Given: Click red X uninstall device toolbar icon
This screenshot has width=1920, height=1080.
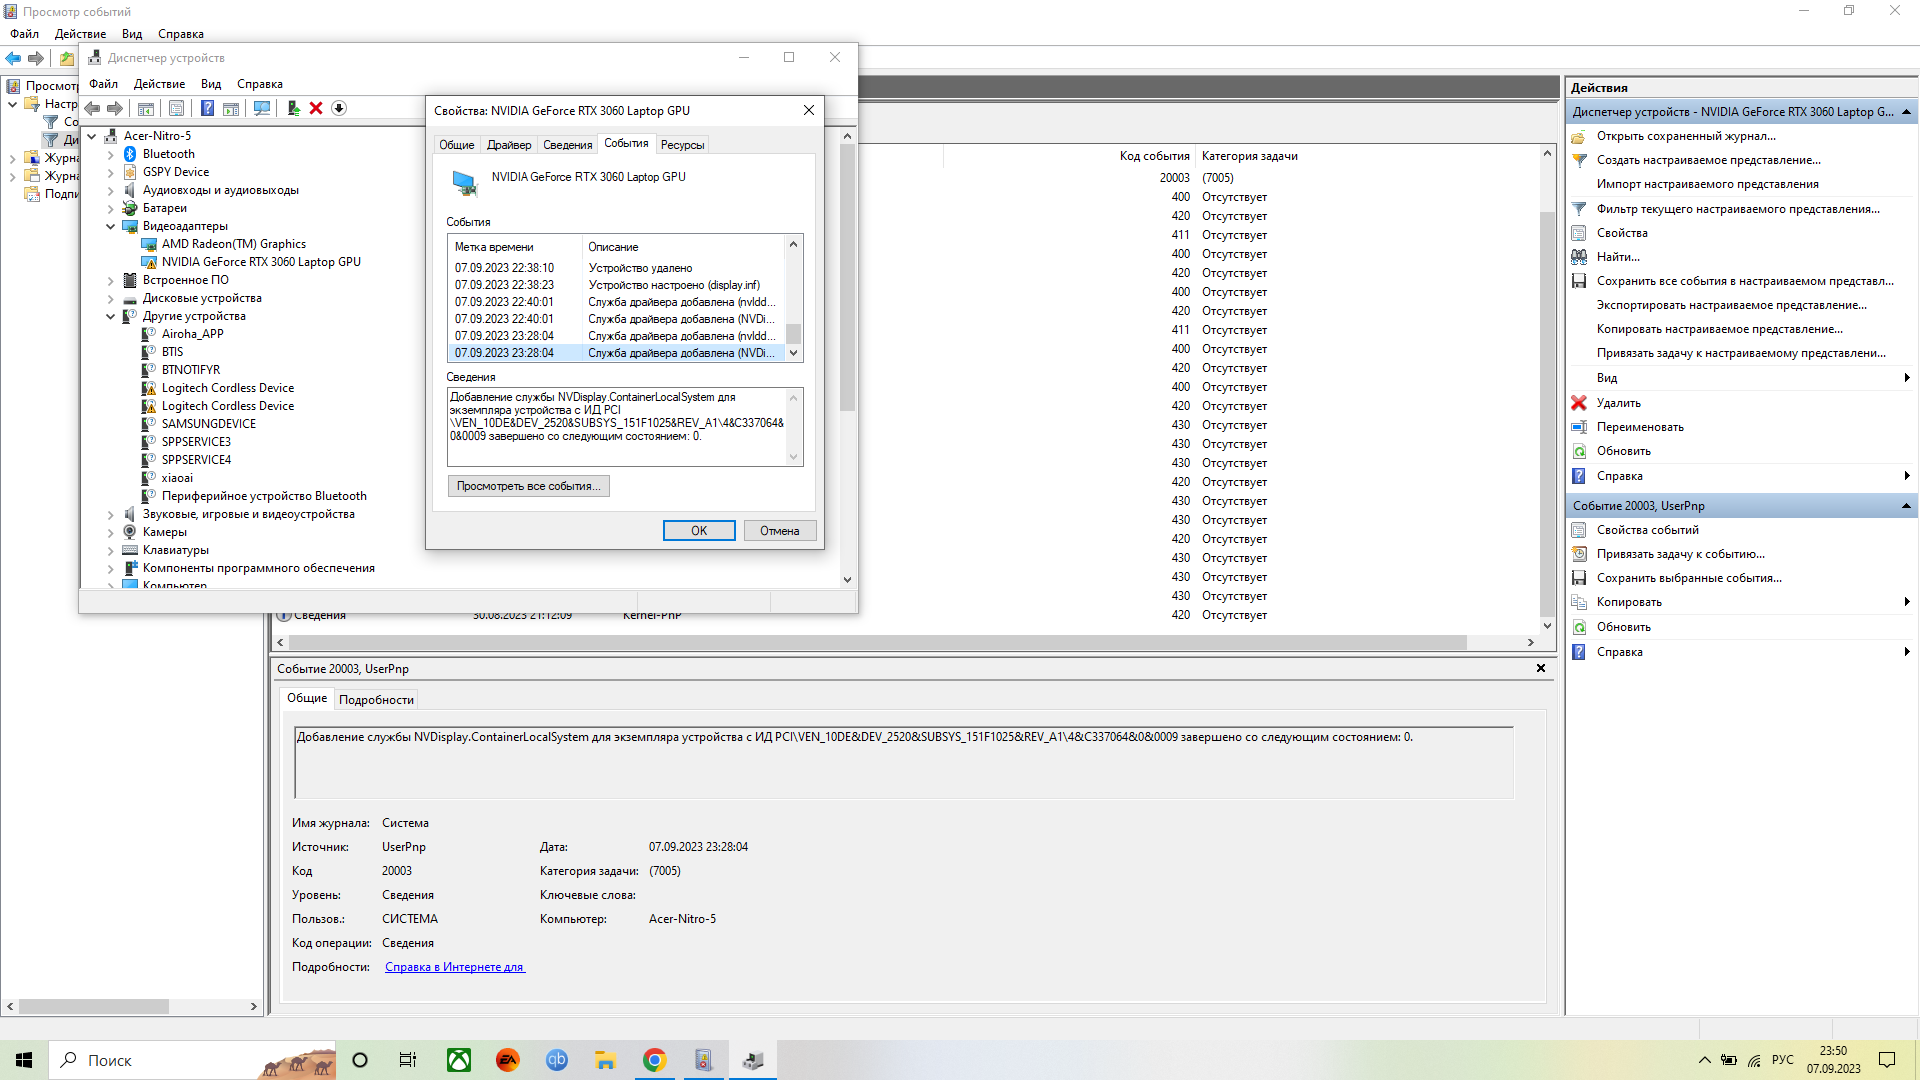Looking at the screenshot, I should [316, 108].
